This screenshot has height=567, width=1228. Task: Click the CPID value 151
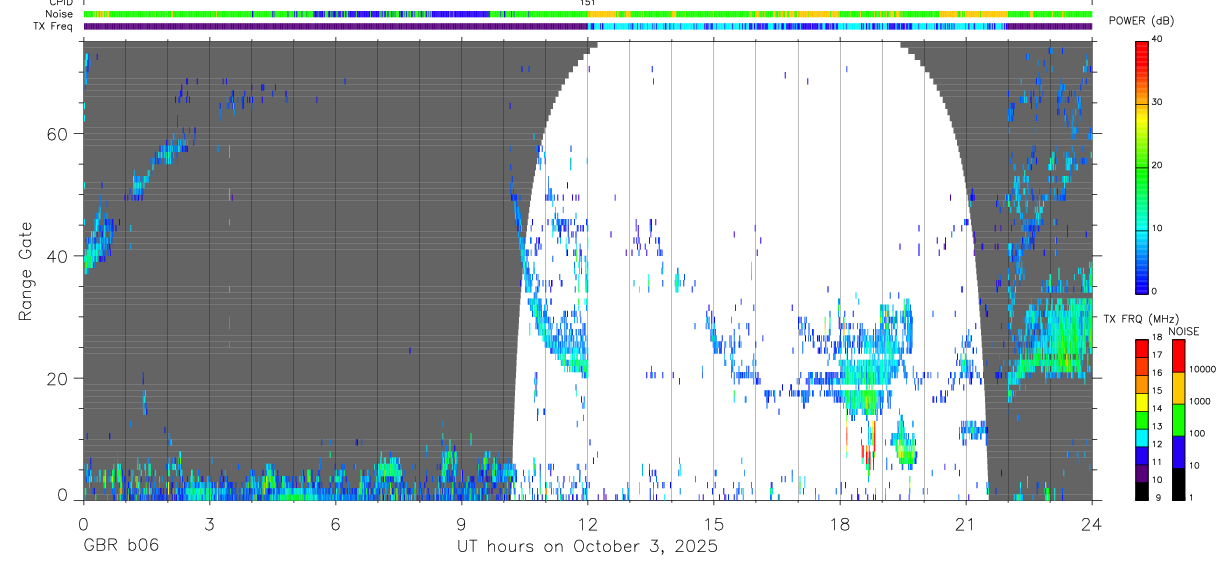point(588,3)
